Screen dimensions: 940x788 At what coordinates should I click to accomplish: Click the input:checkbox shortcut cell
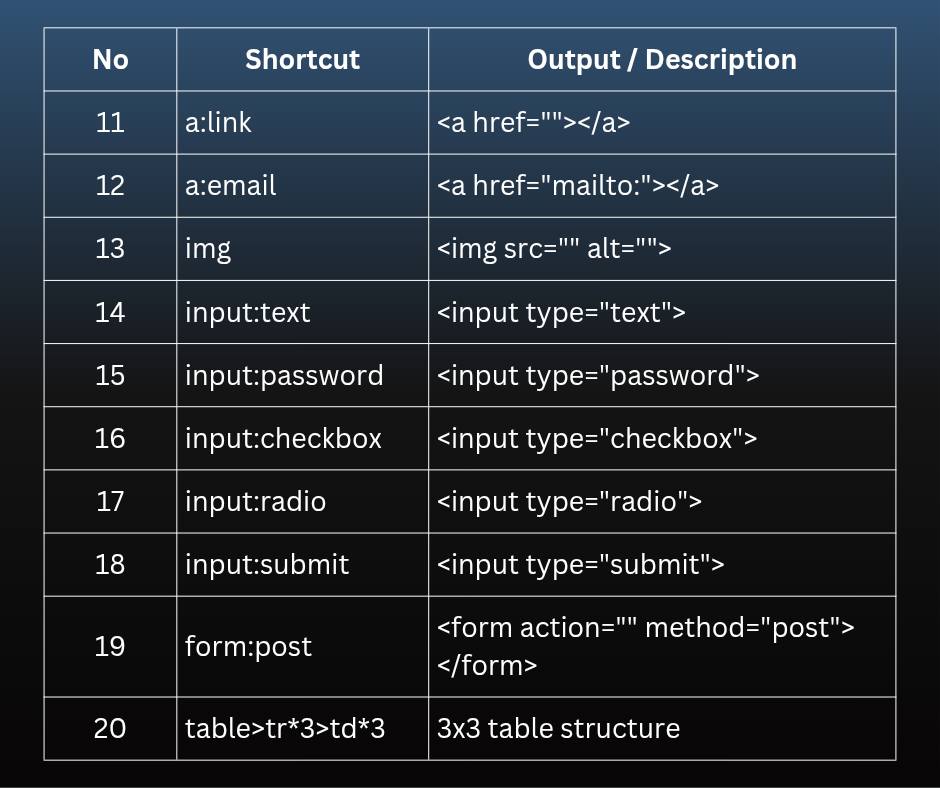tap(302, 438)
